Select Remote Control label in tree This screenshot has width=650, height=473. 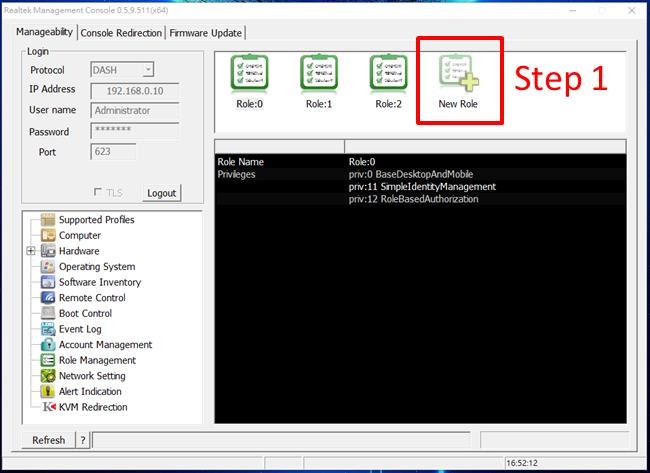(92, 298)
